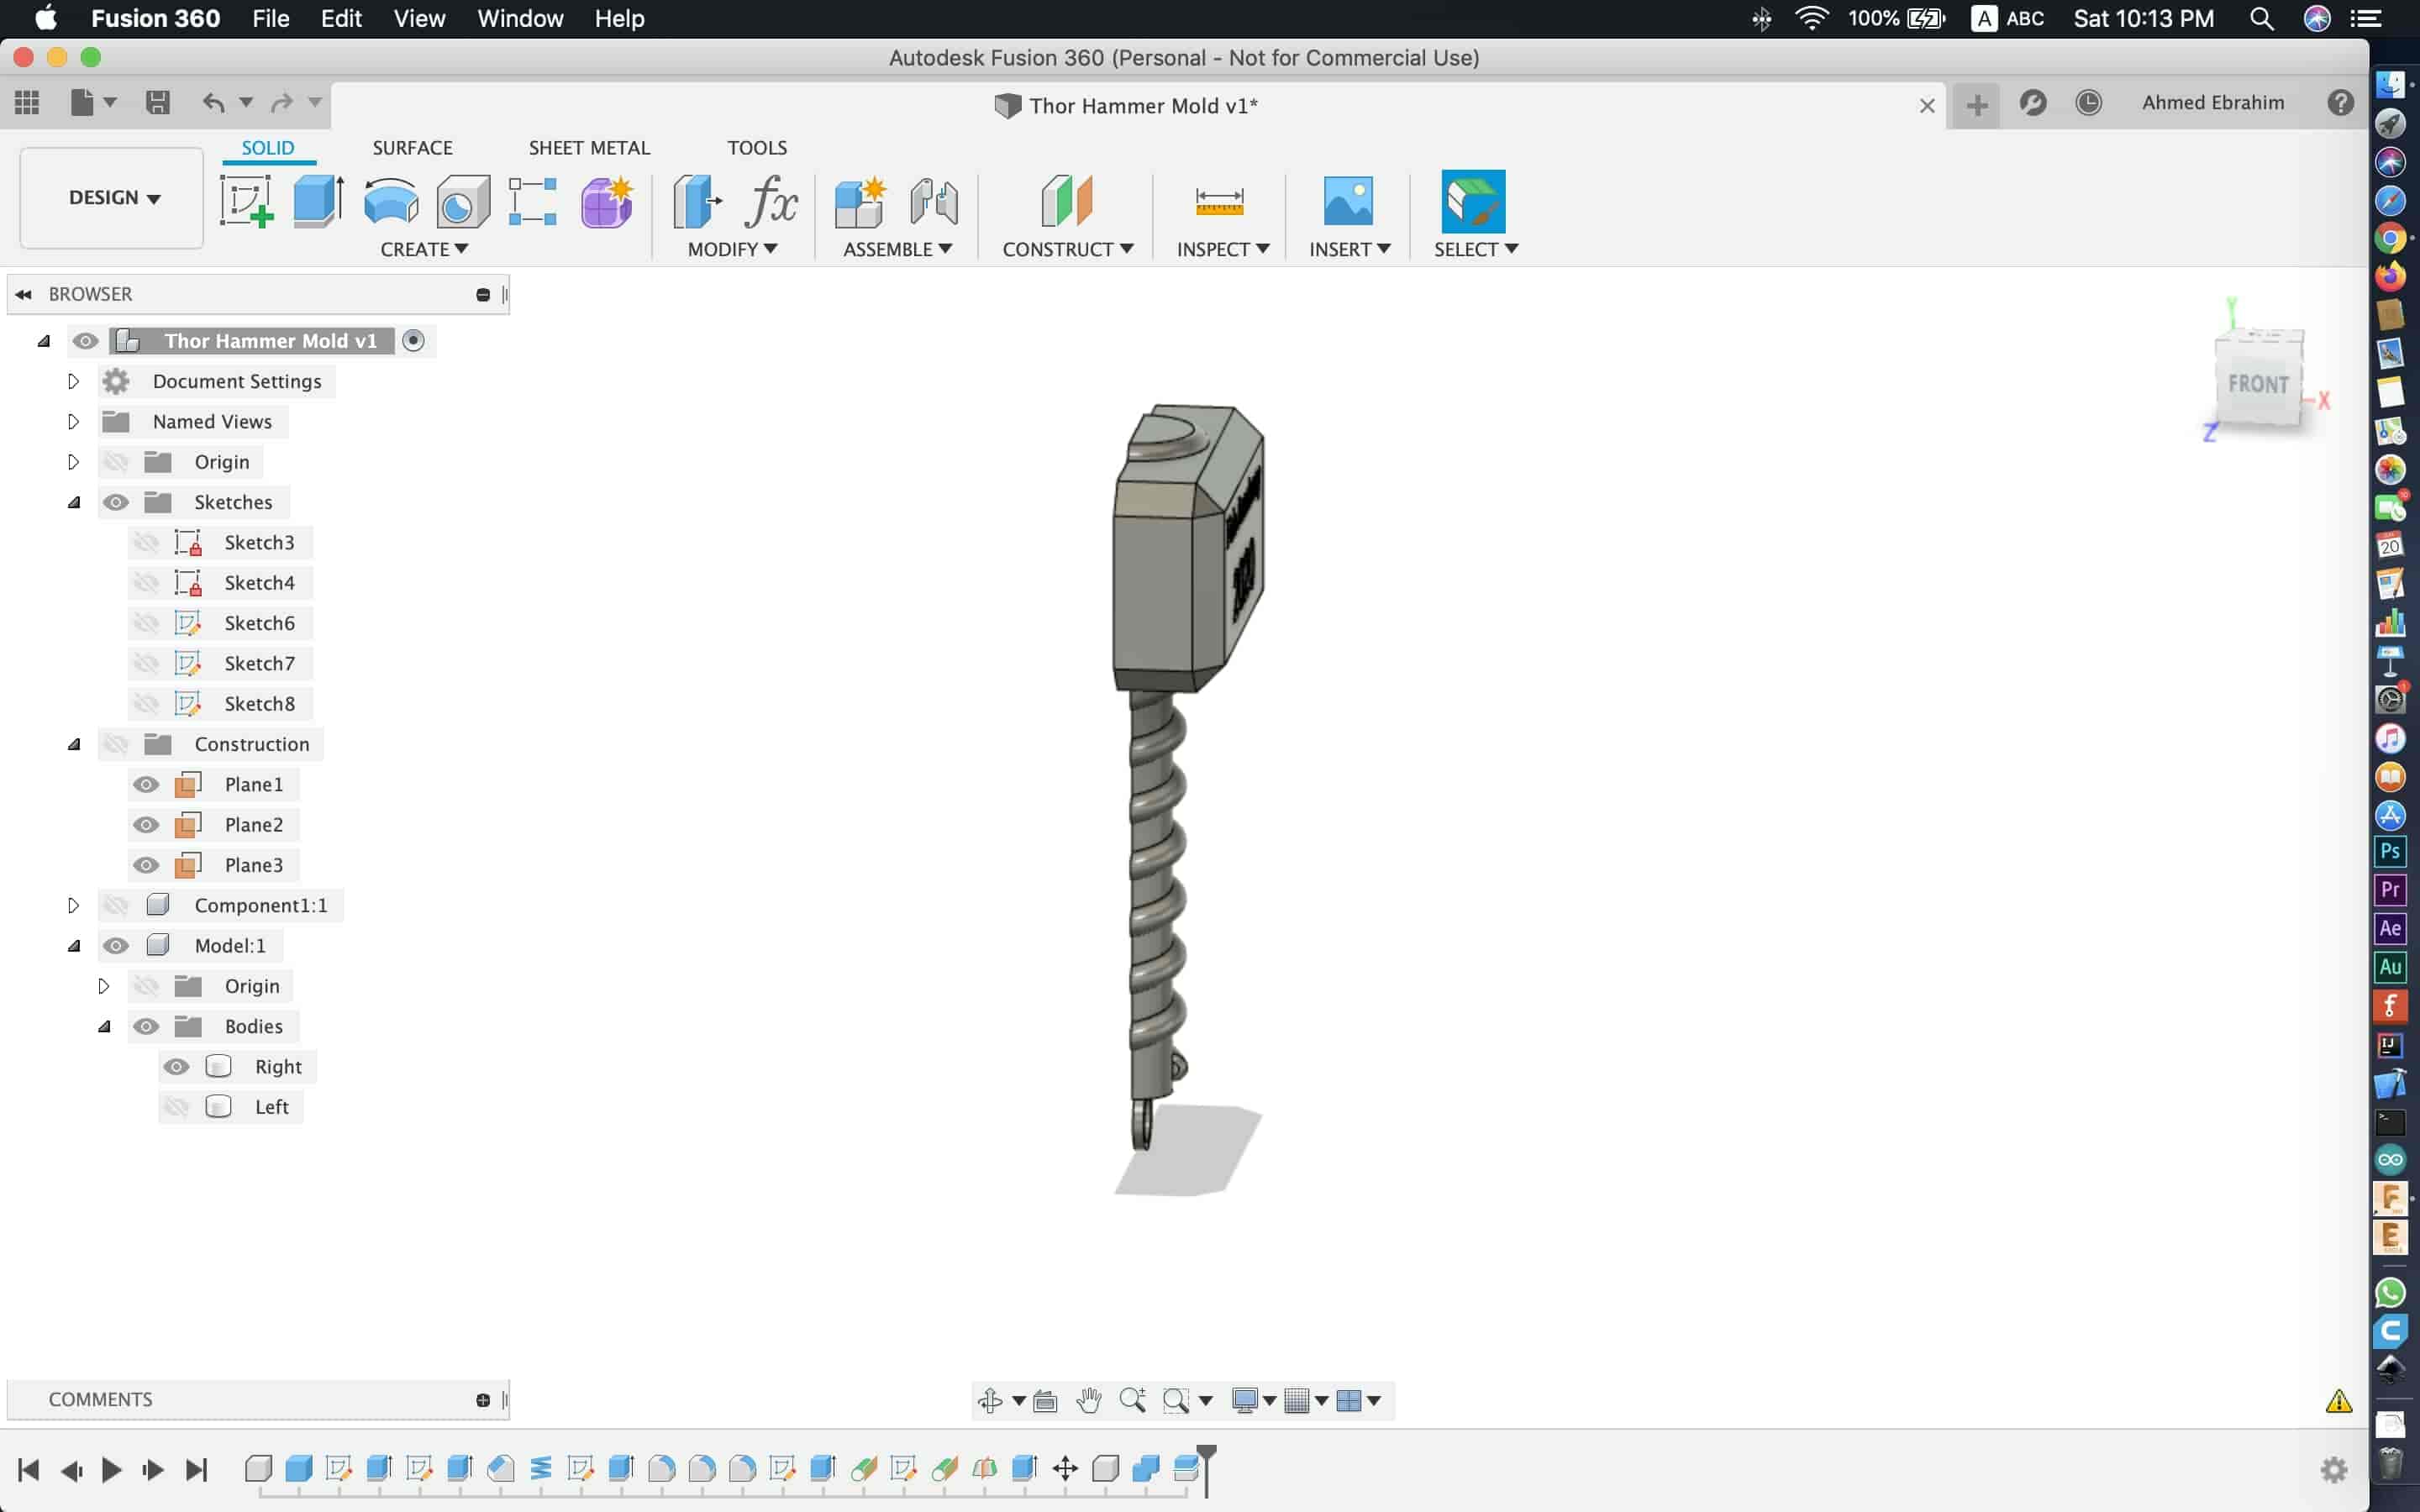Play the timeline
The image size is (2420, 1512).
coord(112,1469)
